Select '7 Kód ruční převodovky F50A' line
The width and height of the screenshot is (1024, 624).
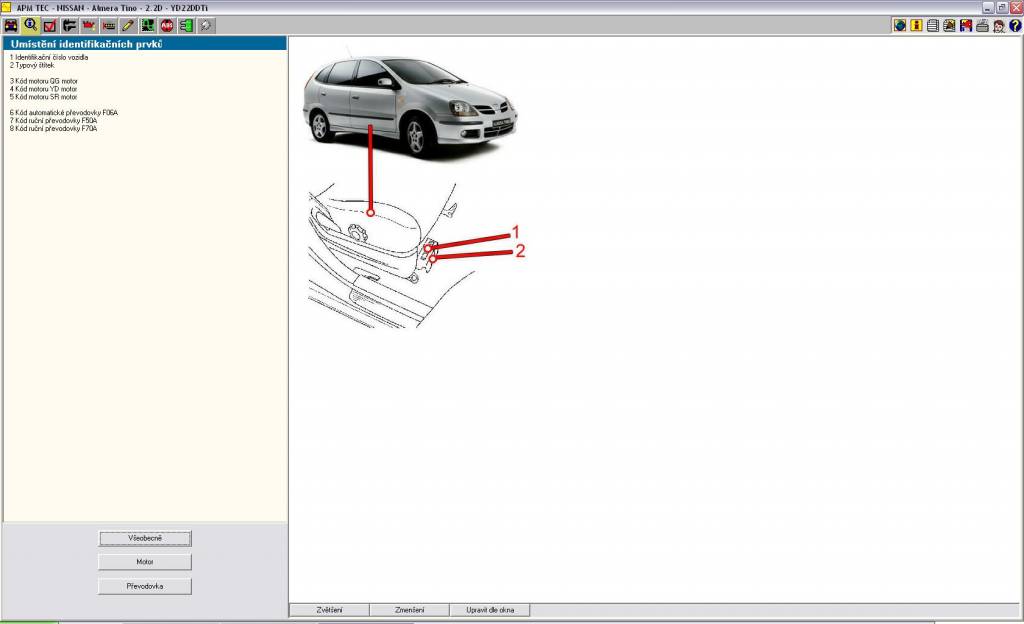(x=54, y=121)
